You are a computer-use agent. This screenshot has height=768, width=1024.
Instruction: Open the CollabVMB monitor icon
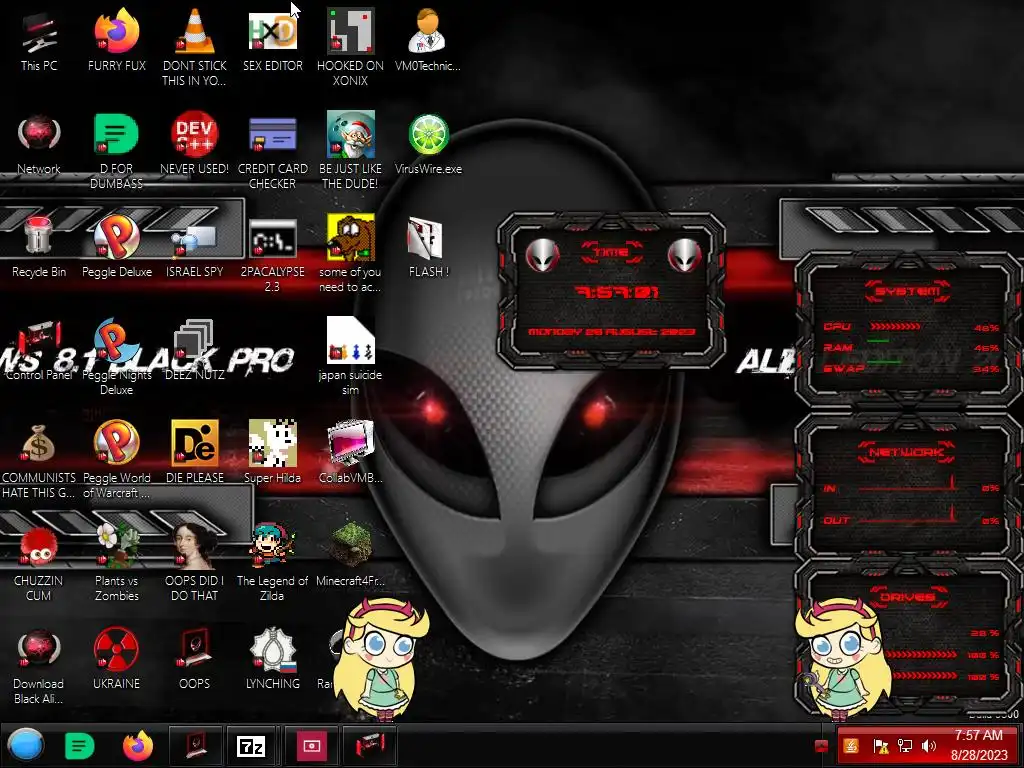(x=350, y=444)
